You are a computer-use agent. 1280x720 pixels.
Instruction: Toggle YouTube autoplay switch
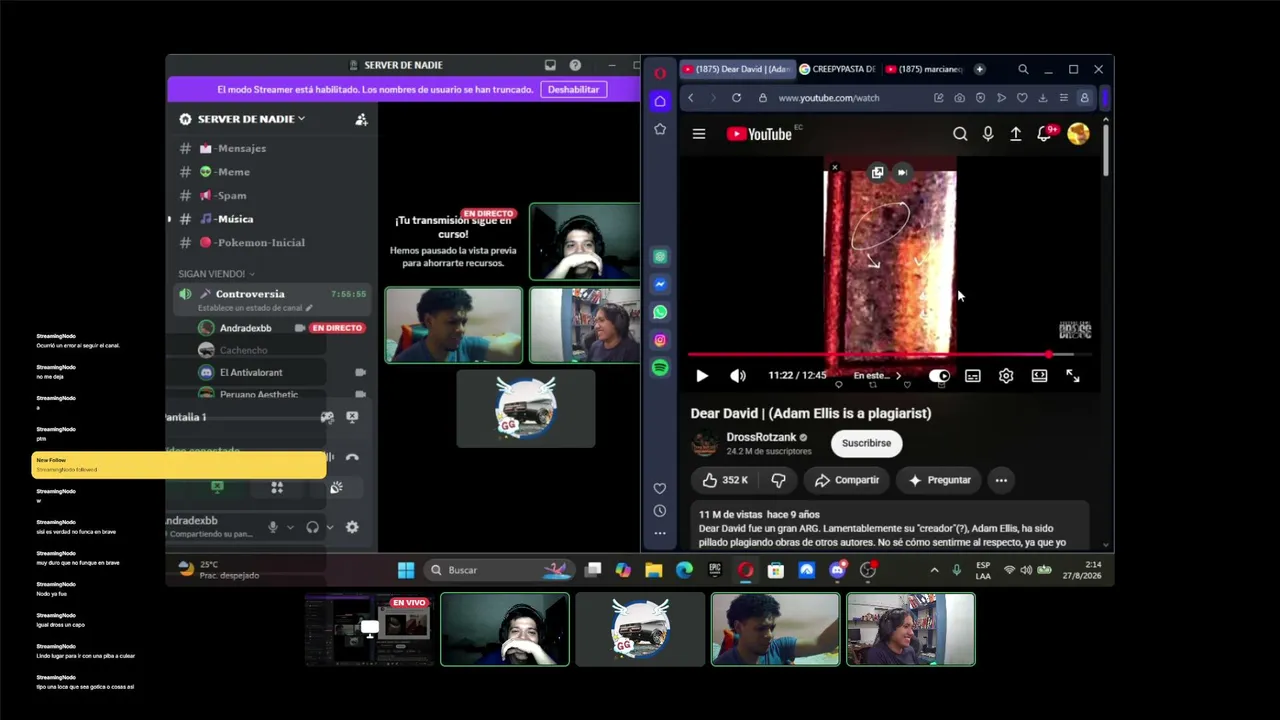pos(939,376)
